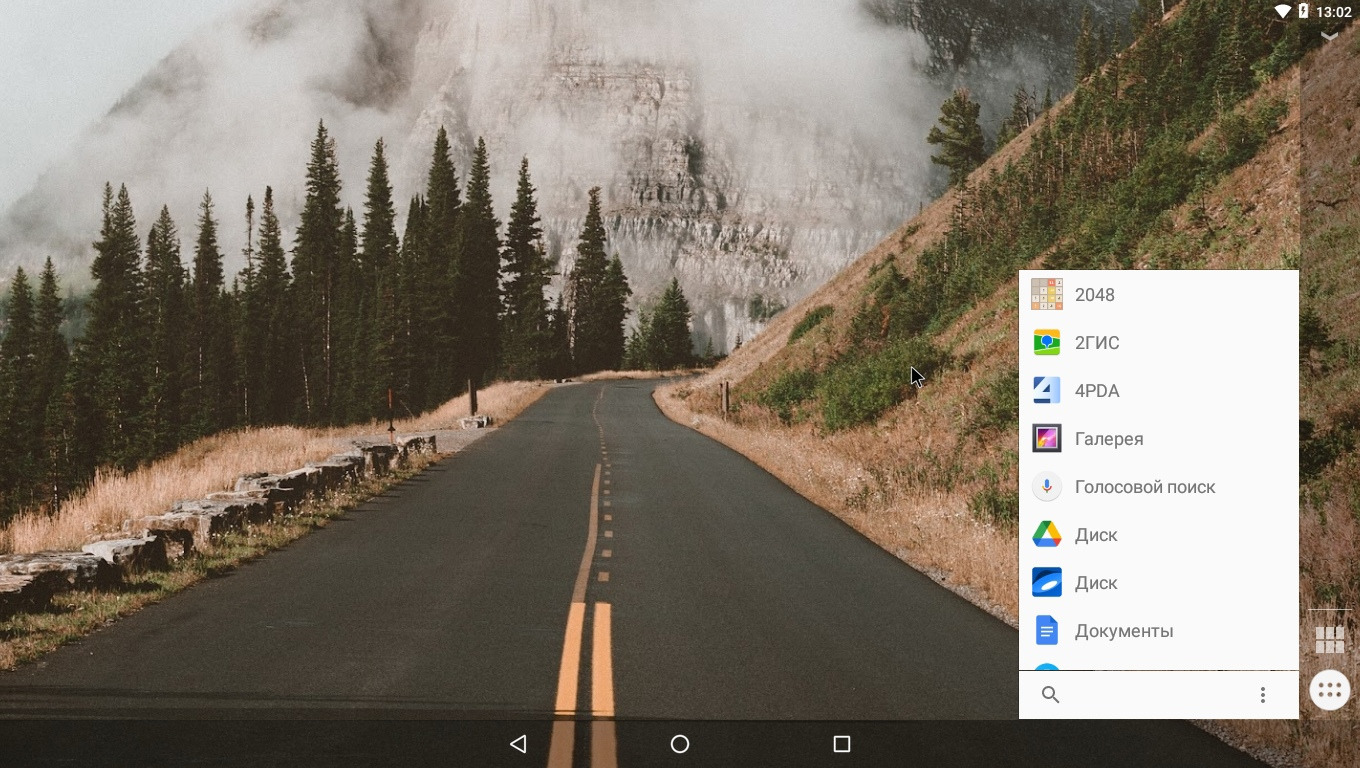Go back with the triangle navigation button
Viewport: 1360px width, 768px height.
518,744
